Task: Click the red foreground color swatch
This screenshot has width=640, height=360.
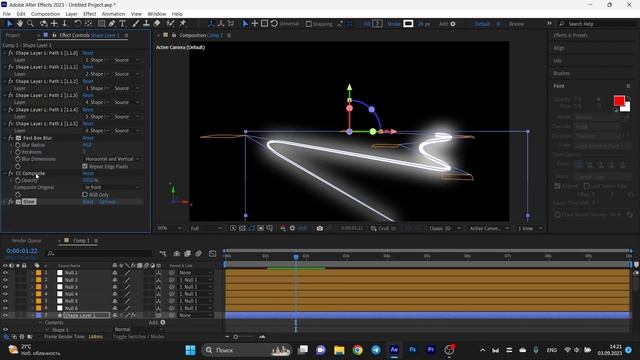Action: (619, 100)
